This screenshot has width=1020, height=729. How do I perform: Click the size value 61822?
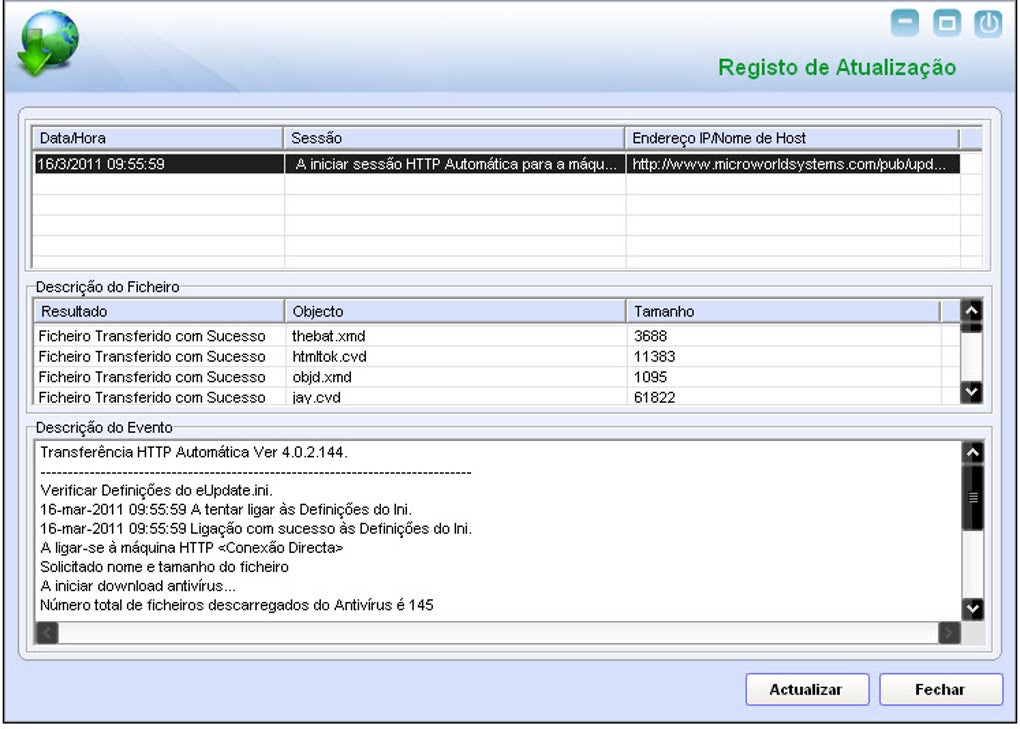click(x=654, y=397)
